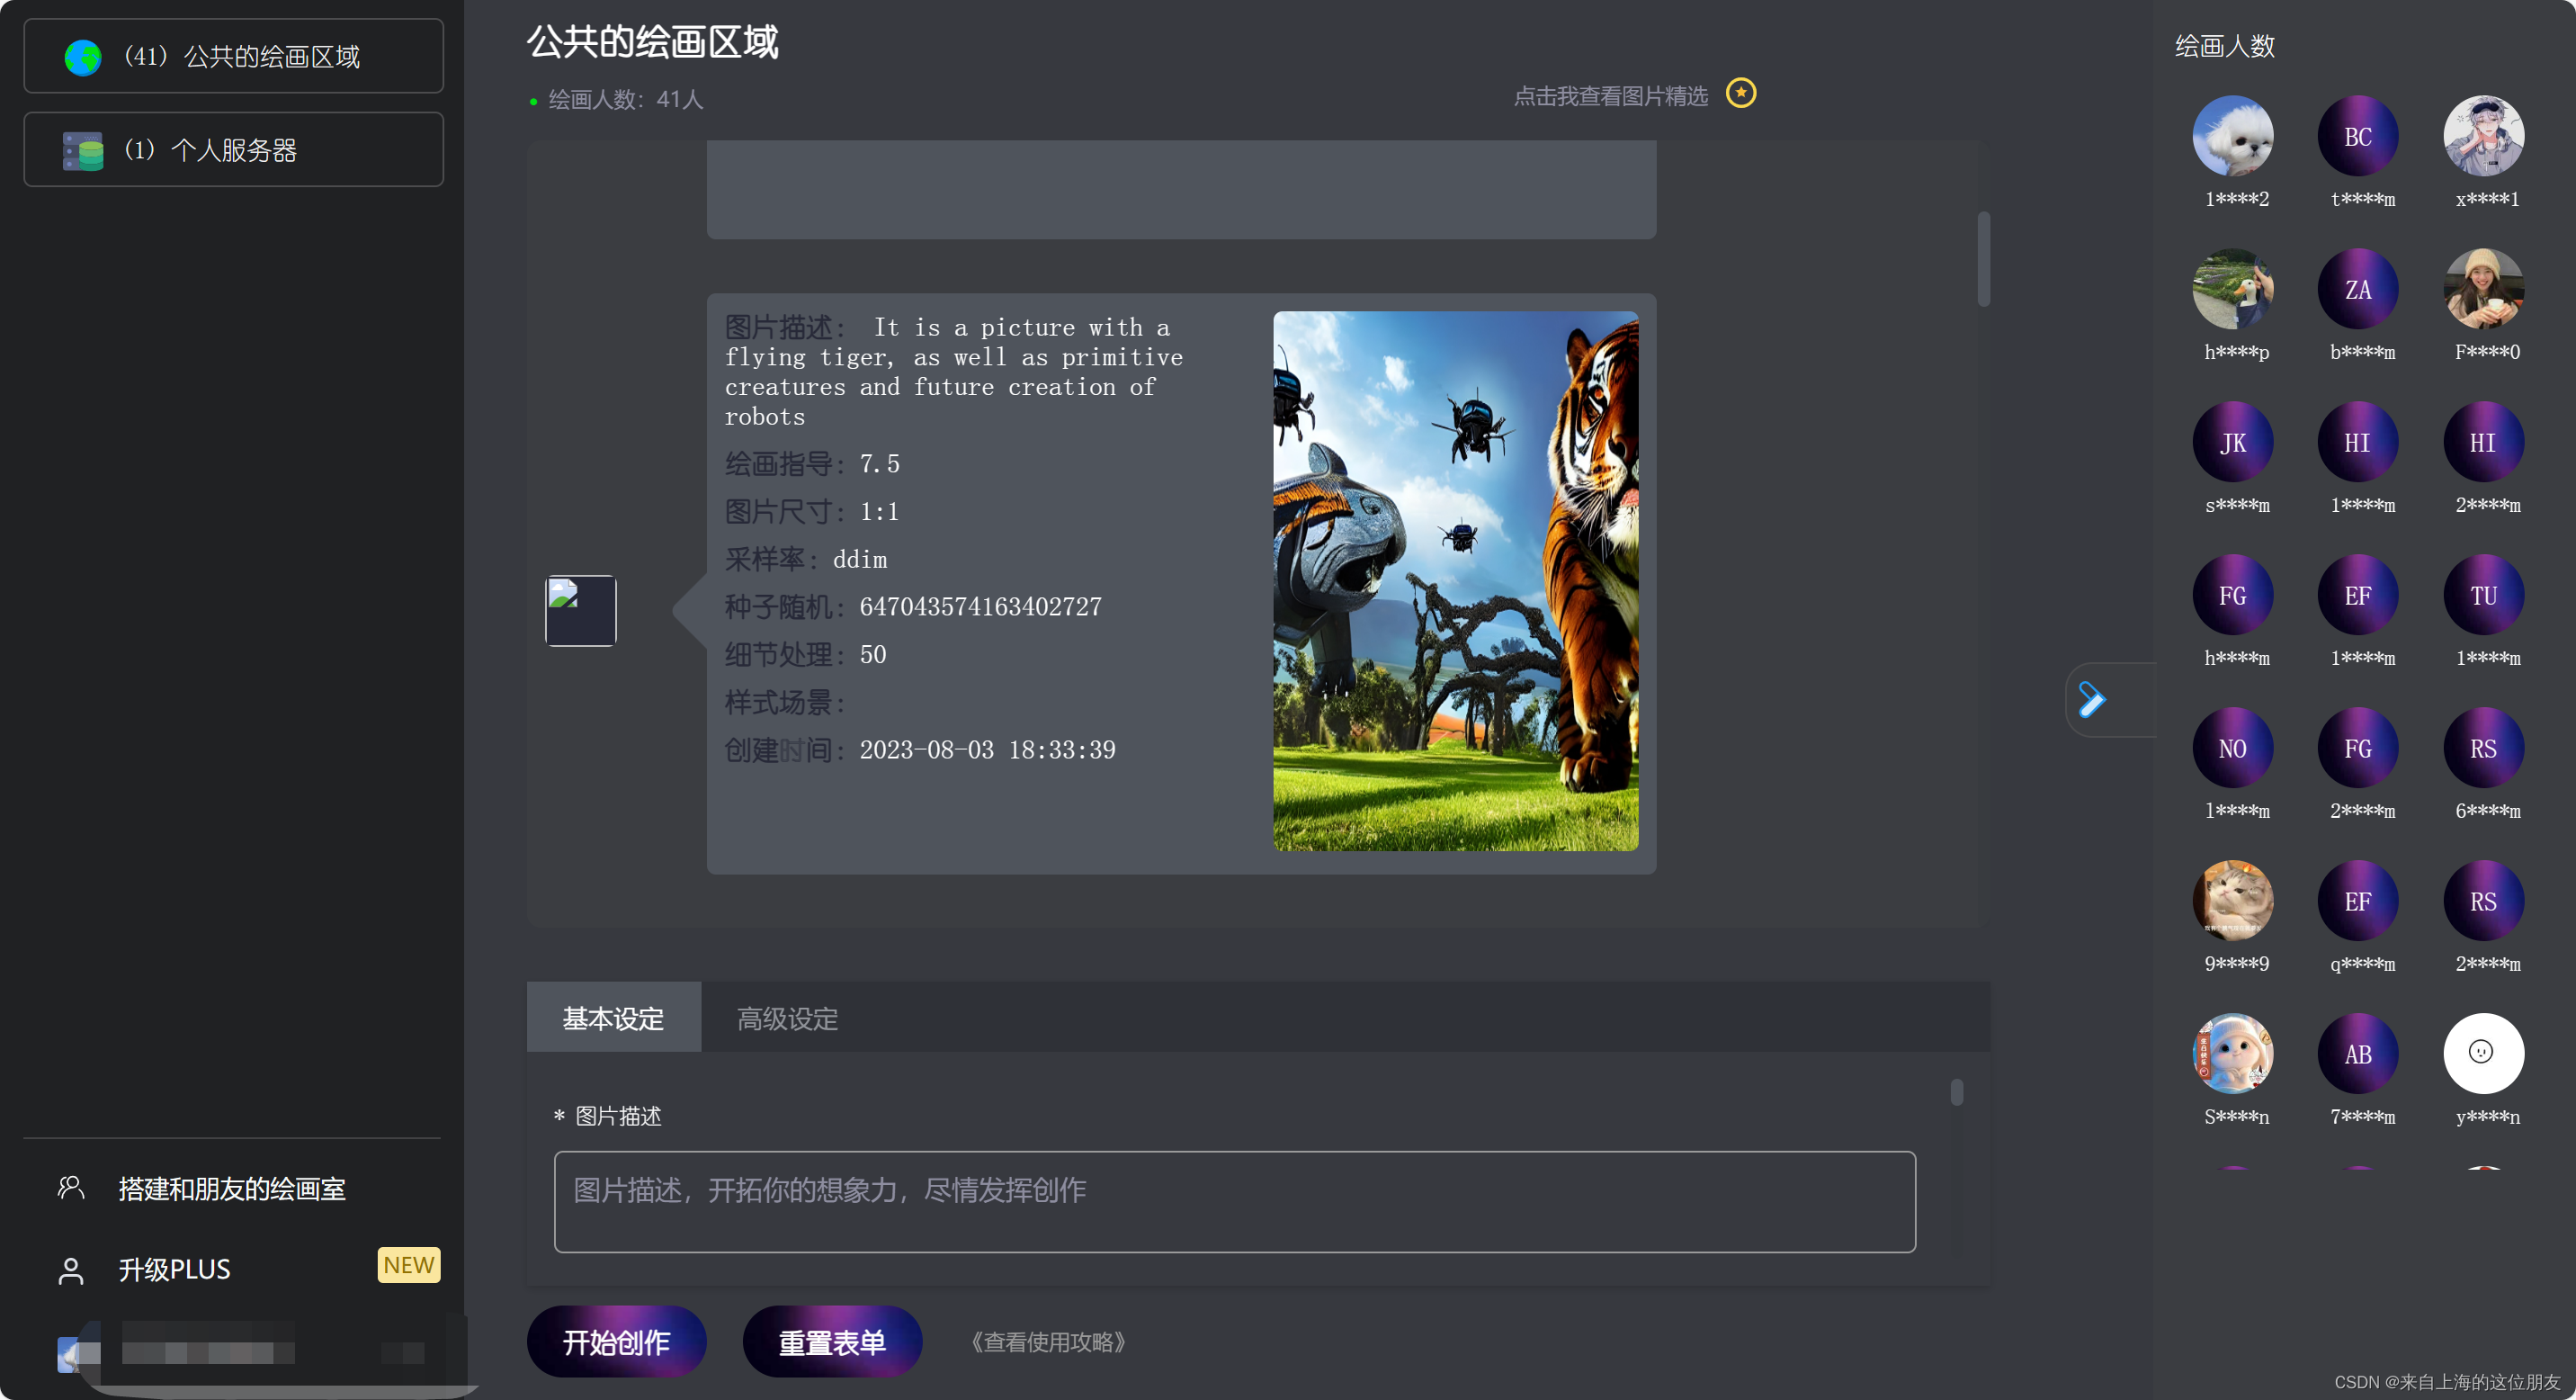Click the puppy avatar of user 1****2
This screenshot has height=1400, width=2576.
(x=2234, y=135)
